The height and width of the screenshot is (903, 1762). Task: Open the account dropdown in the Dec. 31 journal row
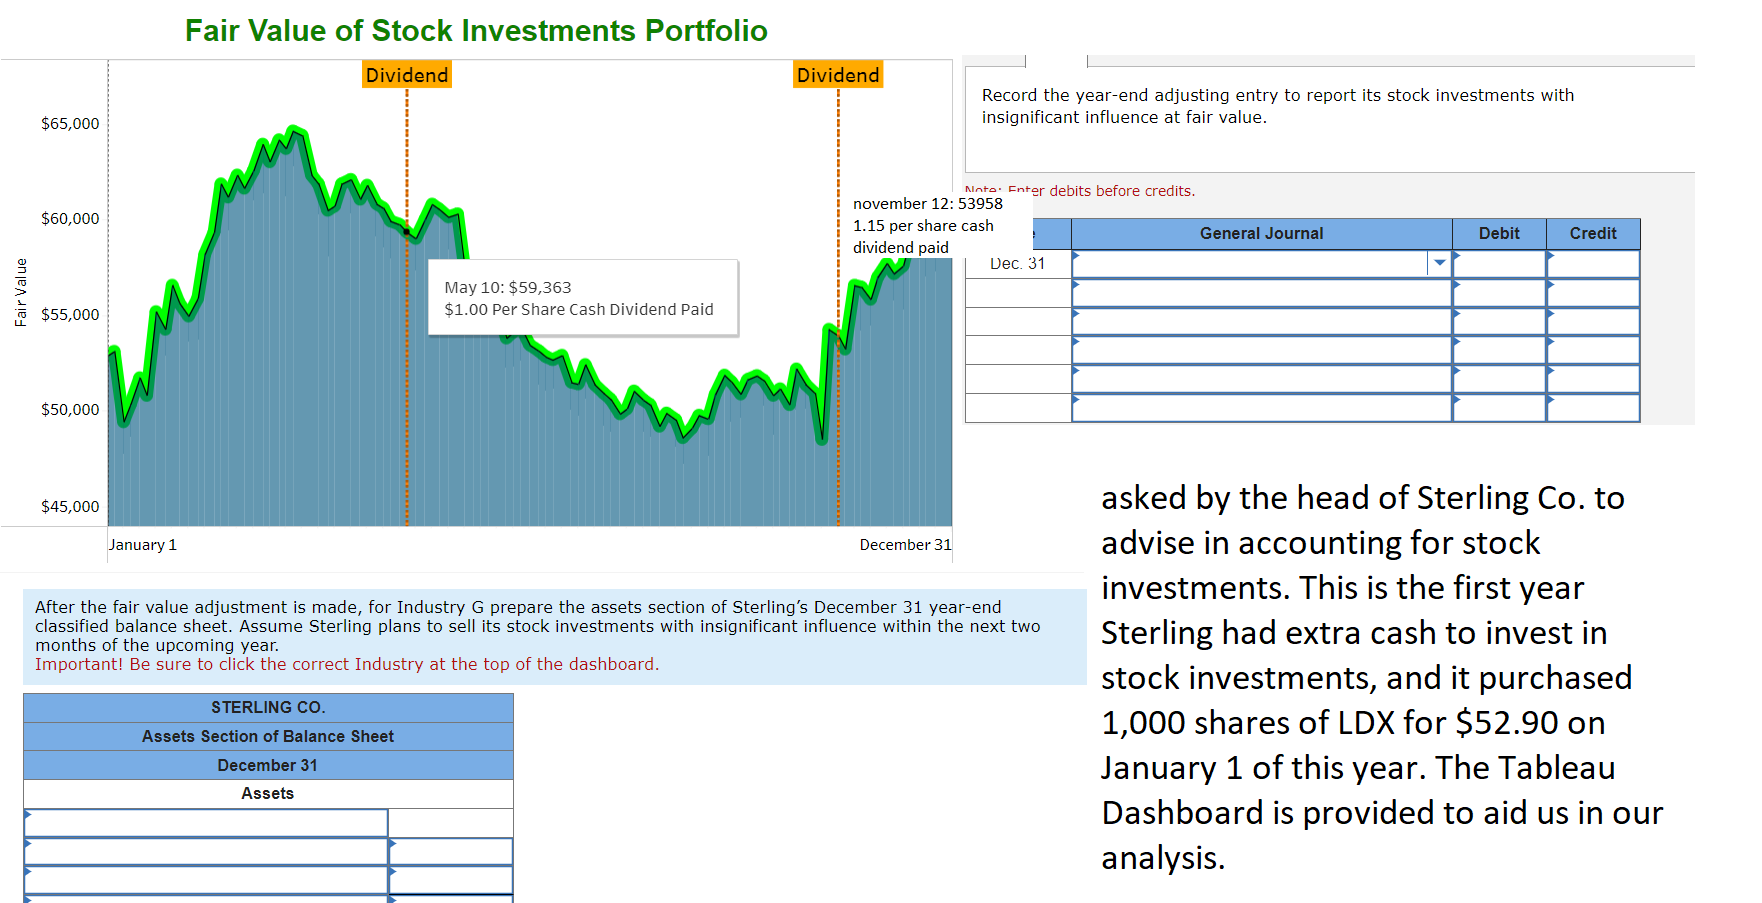tap(1440, 262)
